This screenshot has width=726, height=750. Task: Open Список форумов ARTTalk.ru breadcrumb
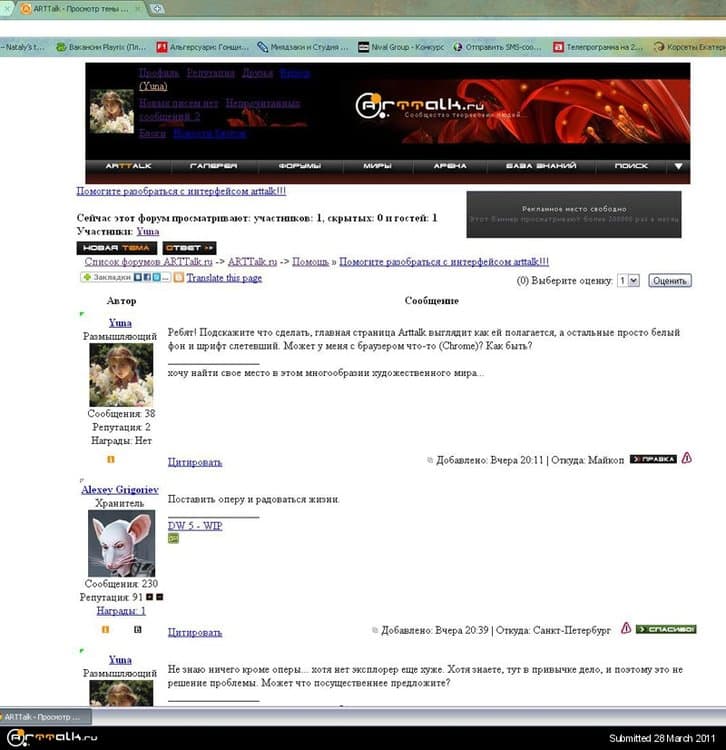click(x=148, y=262)
